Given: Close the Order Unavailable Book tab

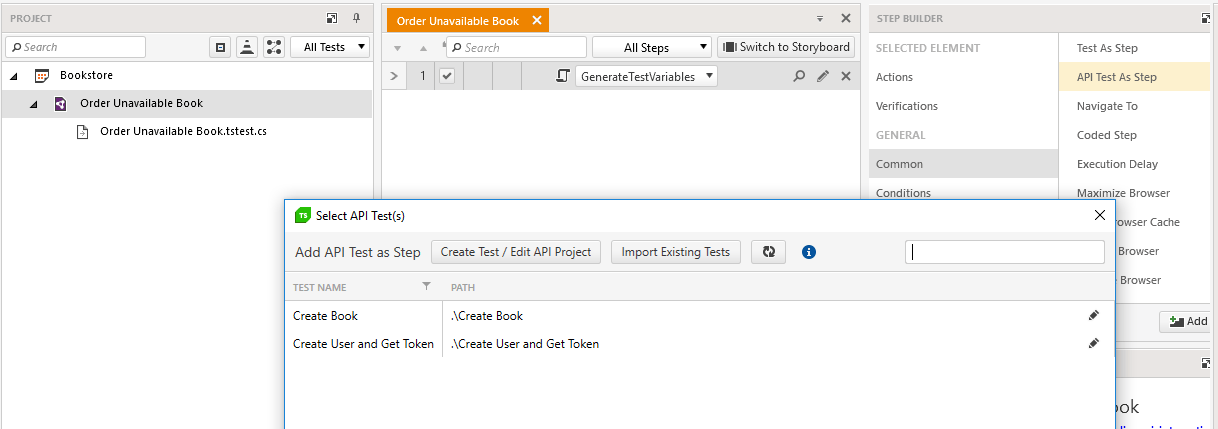Looking at the screenshot, I should [x=536, y=20].
